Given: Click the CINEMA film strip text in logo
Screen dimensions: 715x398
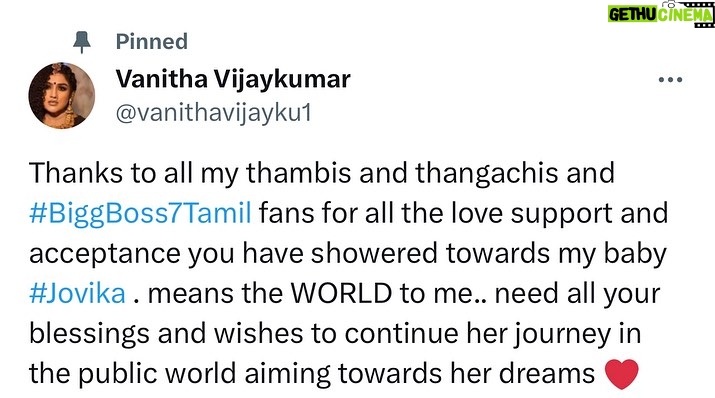Looking at the screenshot, I should (686, 15).
